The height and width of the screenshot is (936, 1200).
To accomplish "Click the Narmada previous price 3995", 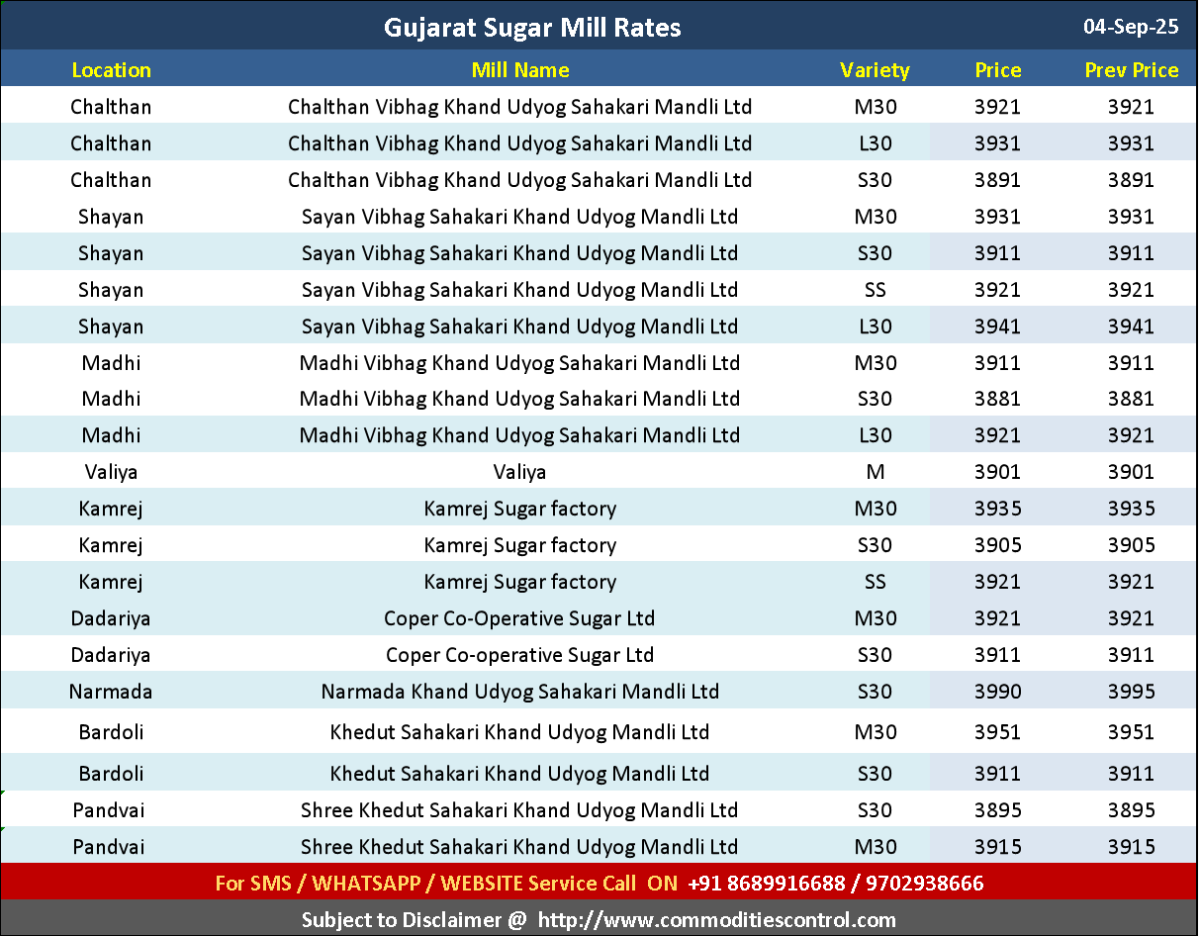I will (x=1131, y=692).
